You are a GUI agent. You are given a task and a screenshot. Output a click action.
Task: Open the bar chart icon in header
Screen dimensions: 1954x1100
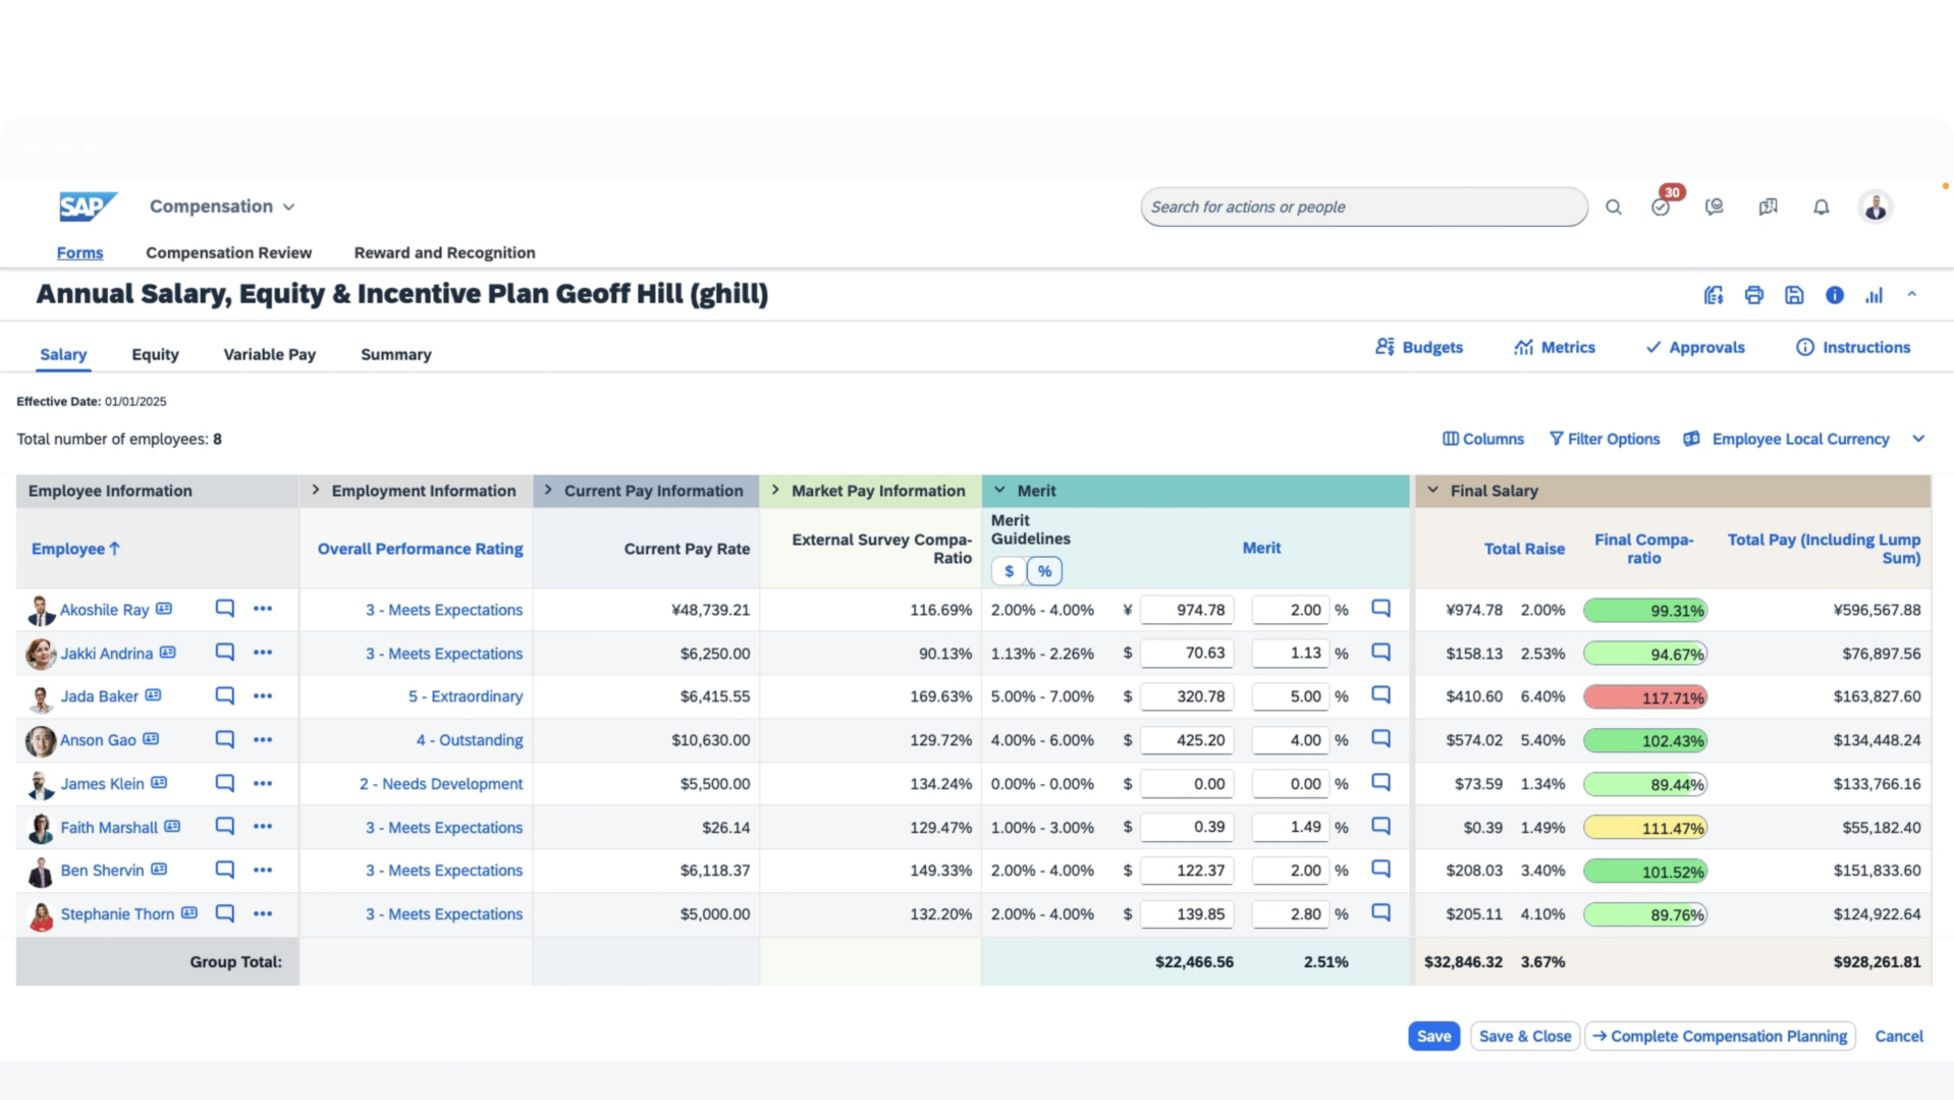coord(1874,295)
